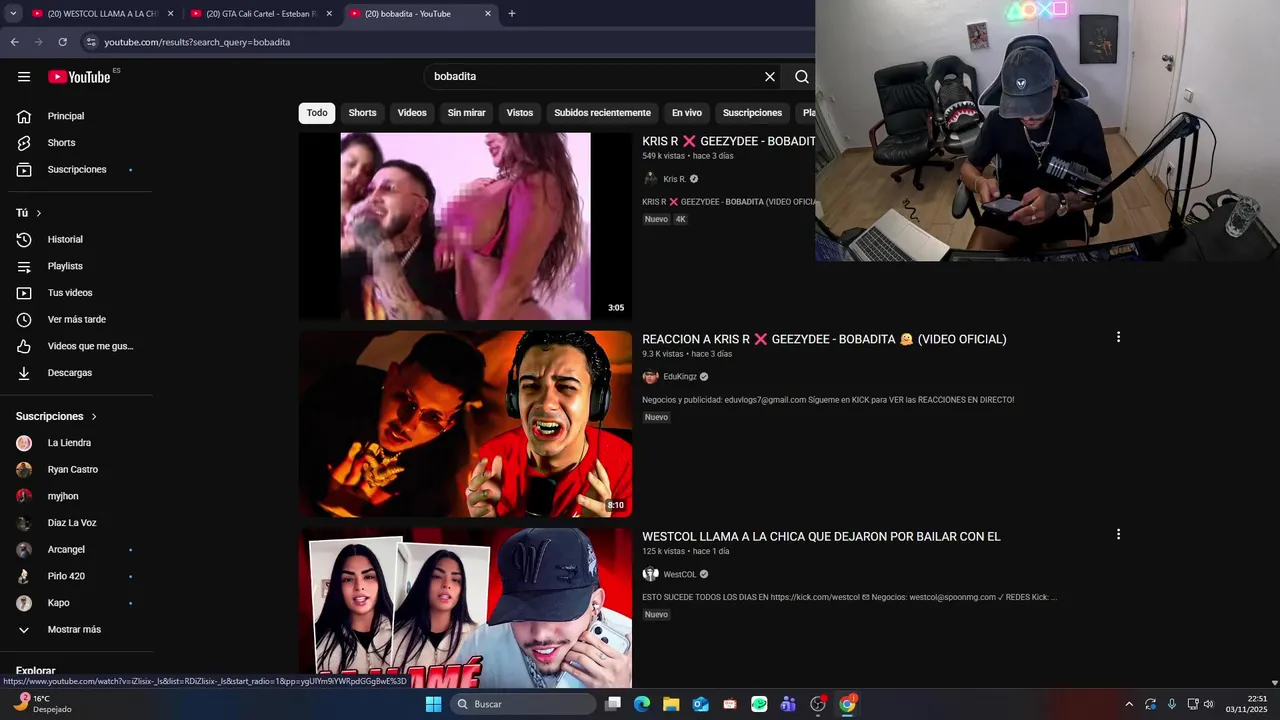Open the browser tab search dropdown

(x=13, y=14)
